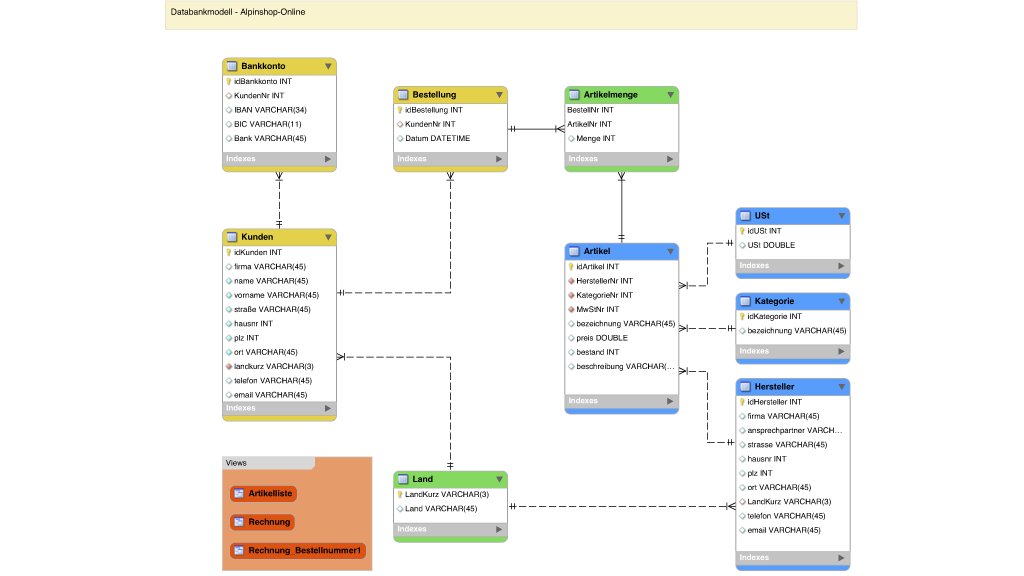The width and height of the screenshot is (1024, 576).
Task: Collapse the Kunden table with header arrow
Action: coord(327,237)
